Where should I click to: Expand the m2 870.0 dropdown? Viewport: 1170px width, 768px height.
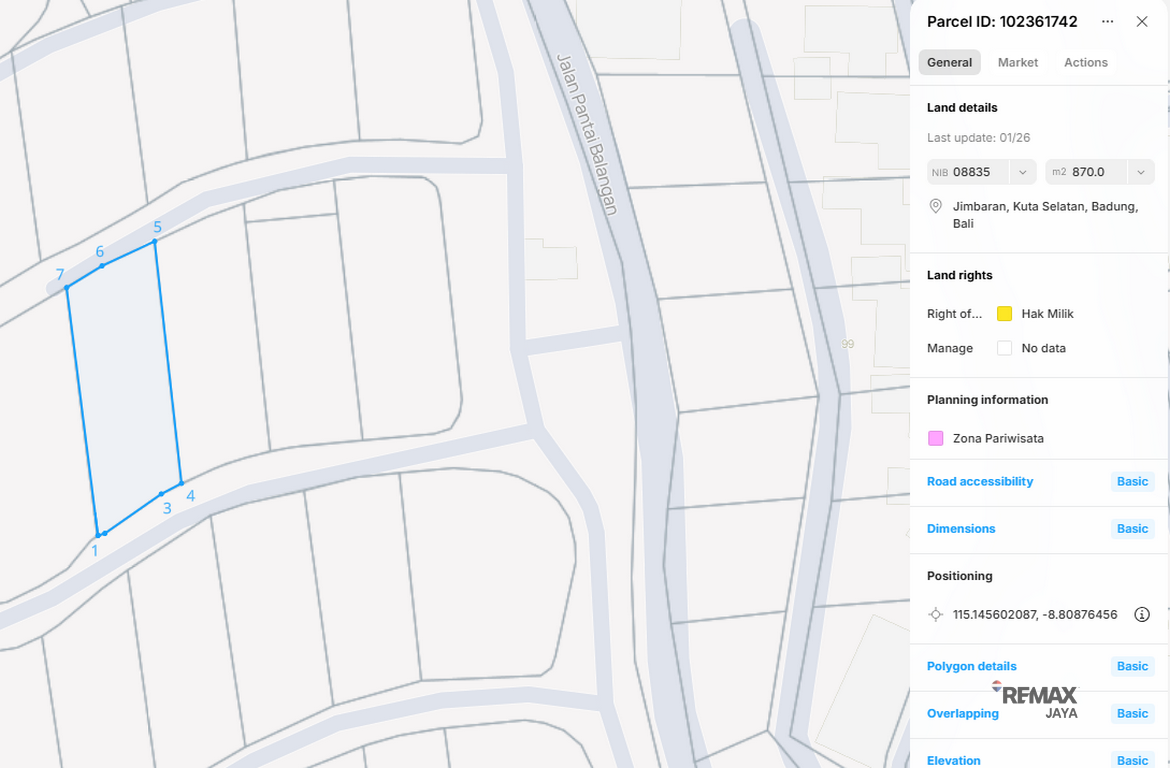pos(1141,172)
